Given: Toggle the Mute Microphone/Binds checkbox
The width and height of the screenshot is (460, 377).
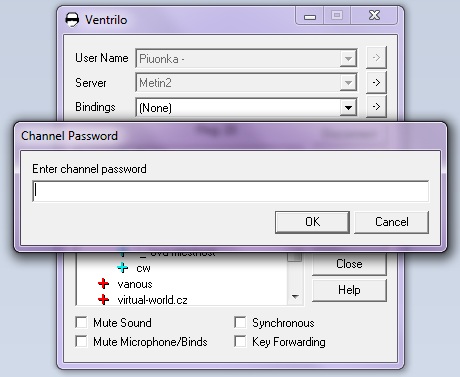Looking at the screenshot, I should [x=81, y=341].
